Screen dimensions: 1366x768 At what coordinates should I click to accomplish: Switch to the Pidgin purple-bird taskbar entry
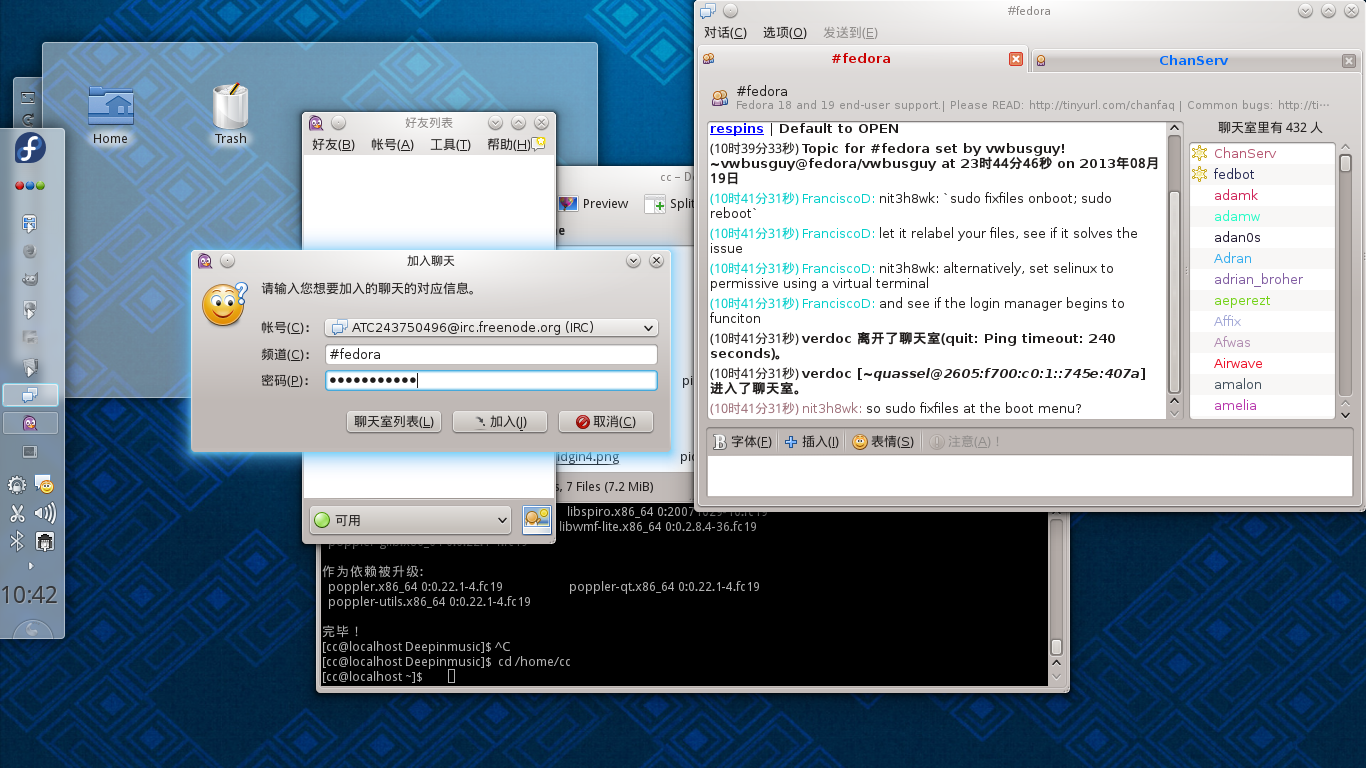coord(30,423)
